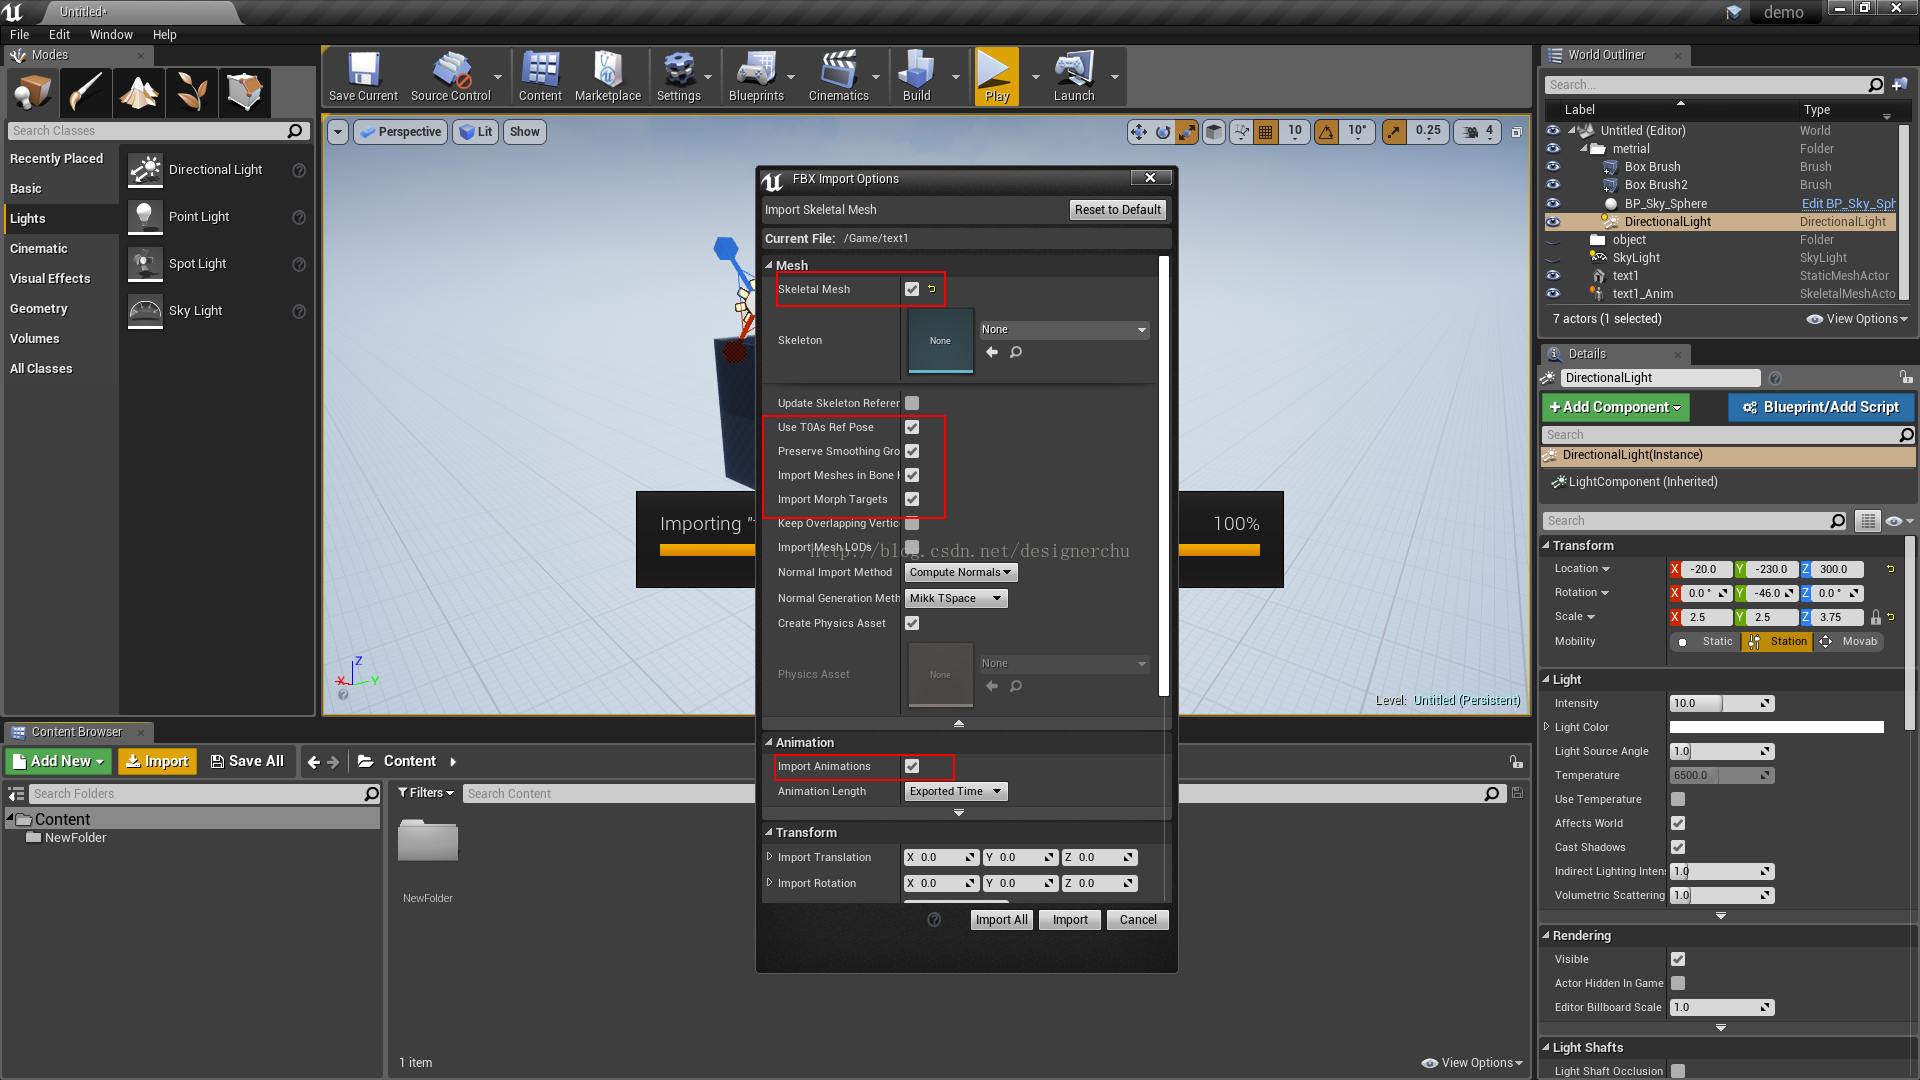
Task: Open the Window menu
Action: 111,35
